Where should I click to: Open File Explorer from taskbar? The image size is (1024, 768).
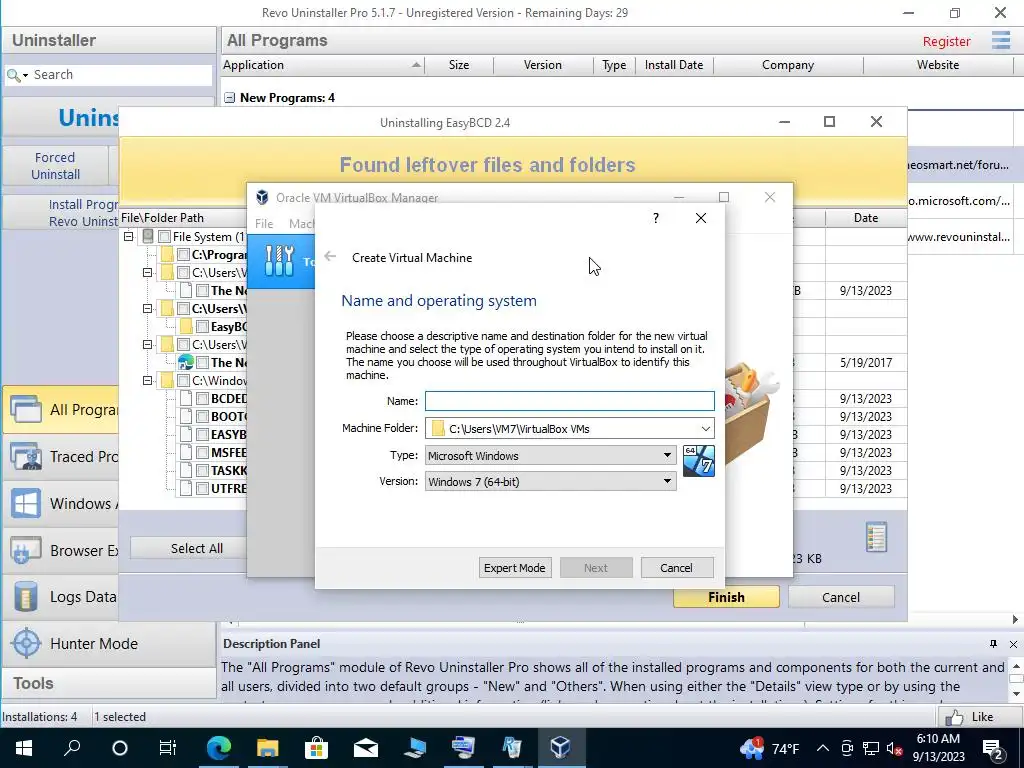click(x=267, y=748)
